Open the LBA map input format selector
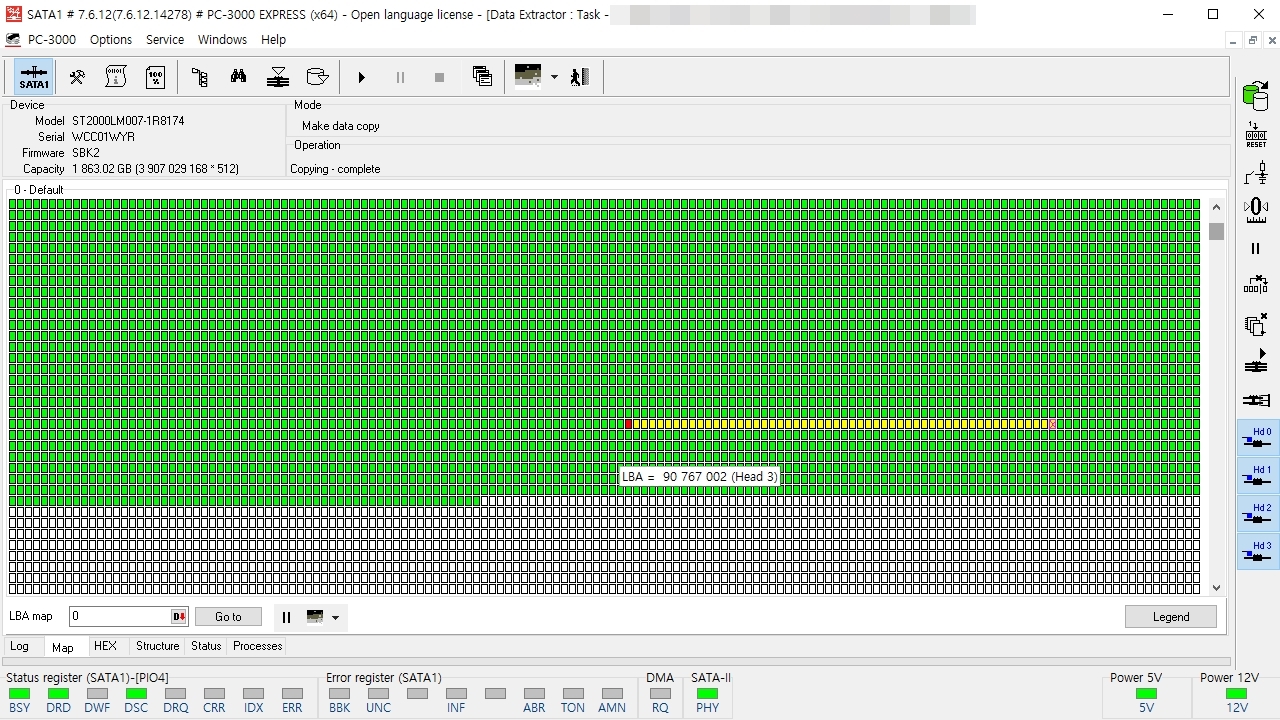This screenshot has width=1280, height=720. [x=179, y=617]
